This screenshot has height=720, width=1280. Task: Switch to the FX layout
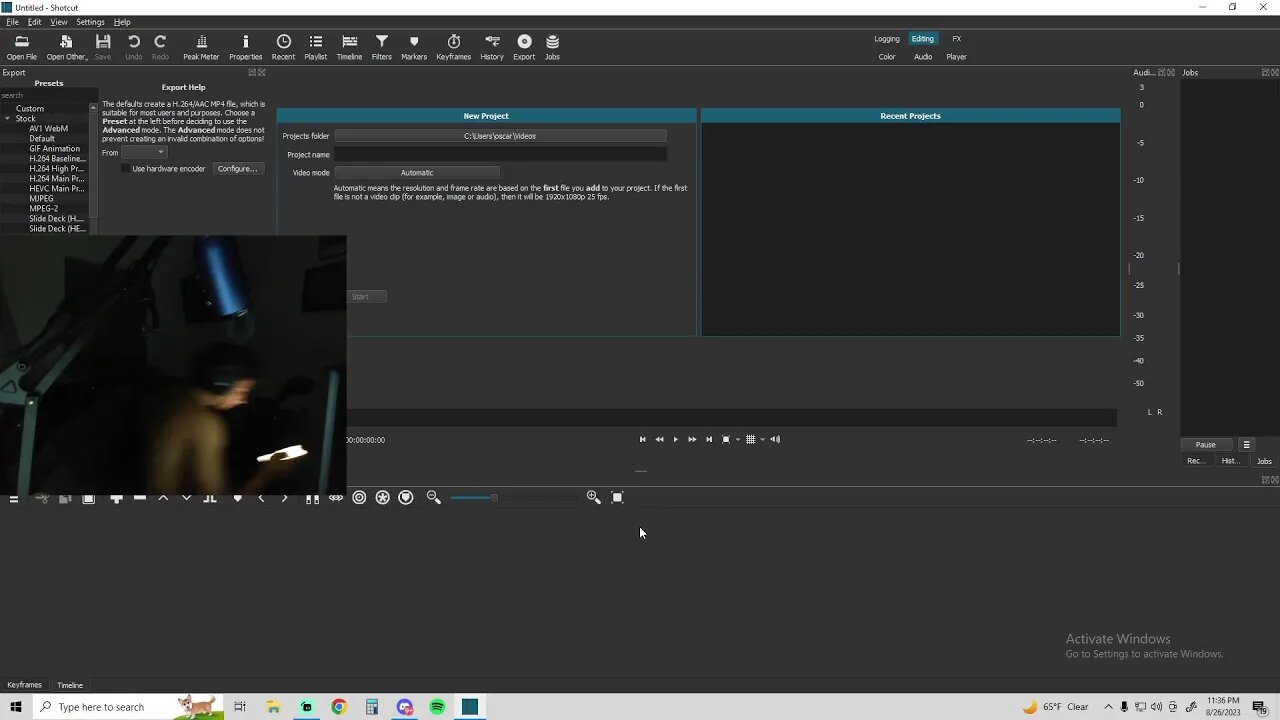[x=957, y=39]
